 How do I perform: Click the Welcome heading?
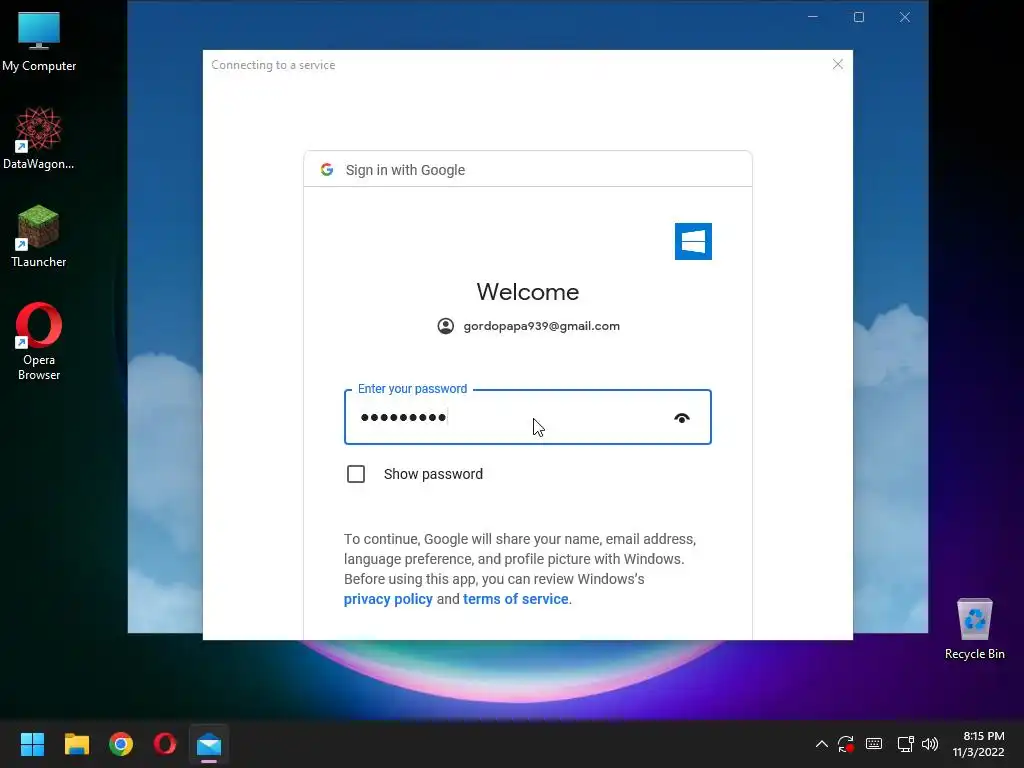point(528,292)
